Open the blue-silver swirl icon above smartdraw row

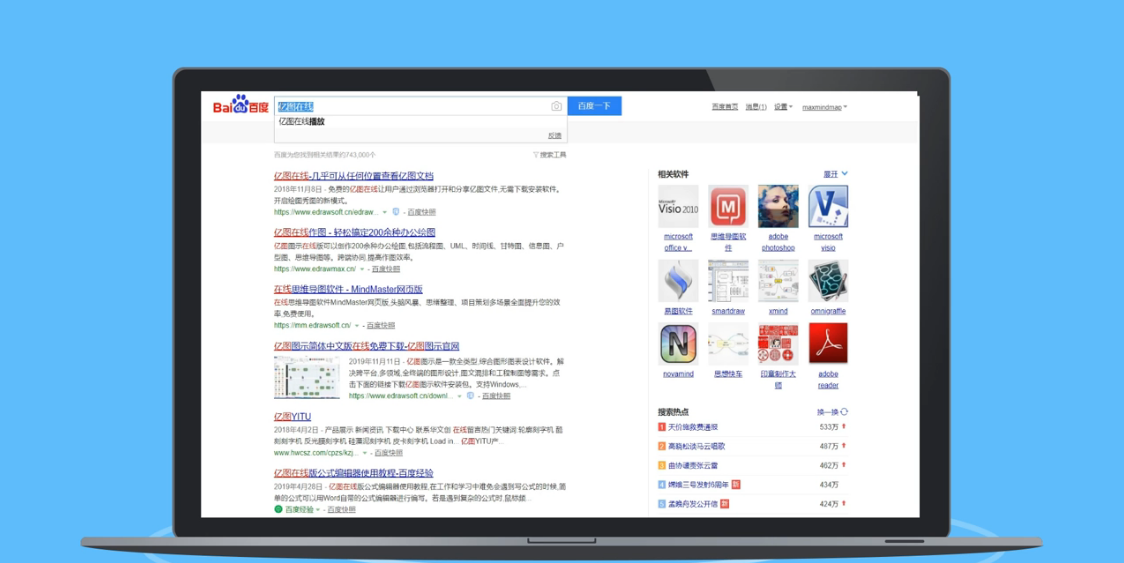[x=678, y=280]
